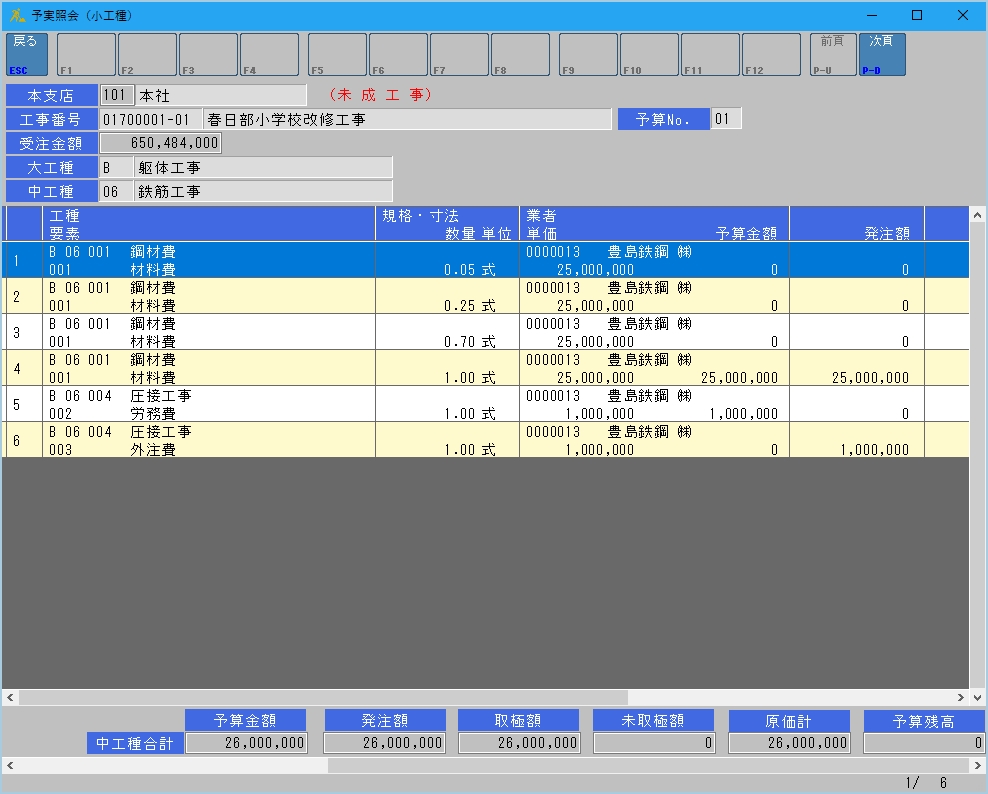The height and width of the screenshot is (794, 988).
Task: Click the blank F1 function key button
Action: click(x=86, y=55)
